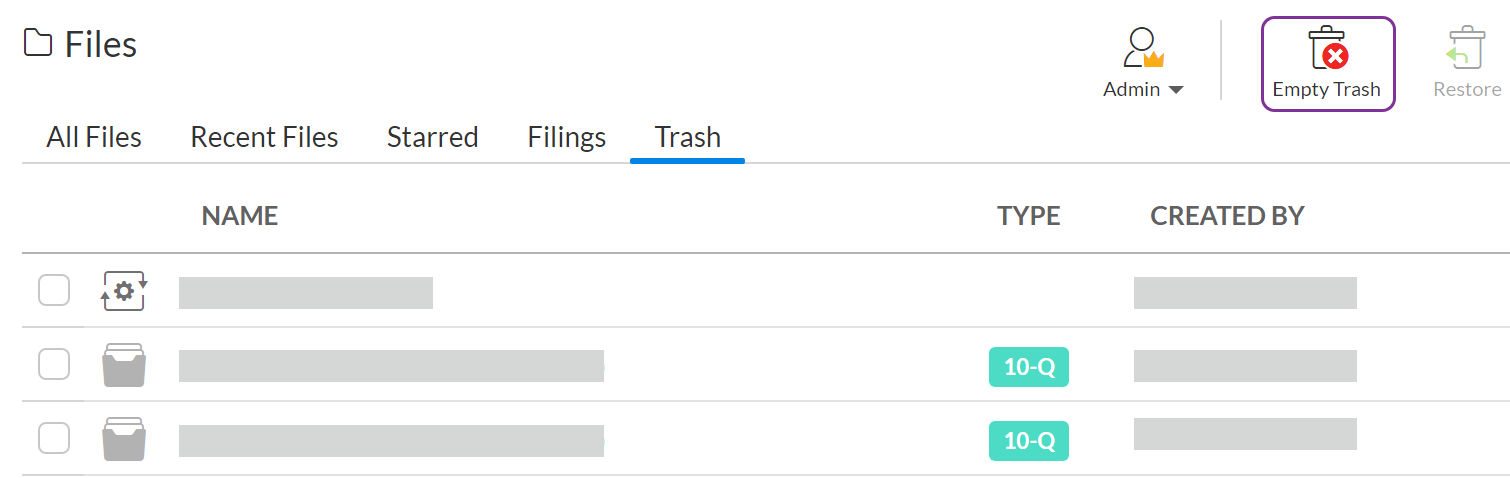1510x478 pixels.
Task: Open the Recent Files tab
Action: pos(264,137)
